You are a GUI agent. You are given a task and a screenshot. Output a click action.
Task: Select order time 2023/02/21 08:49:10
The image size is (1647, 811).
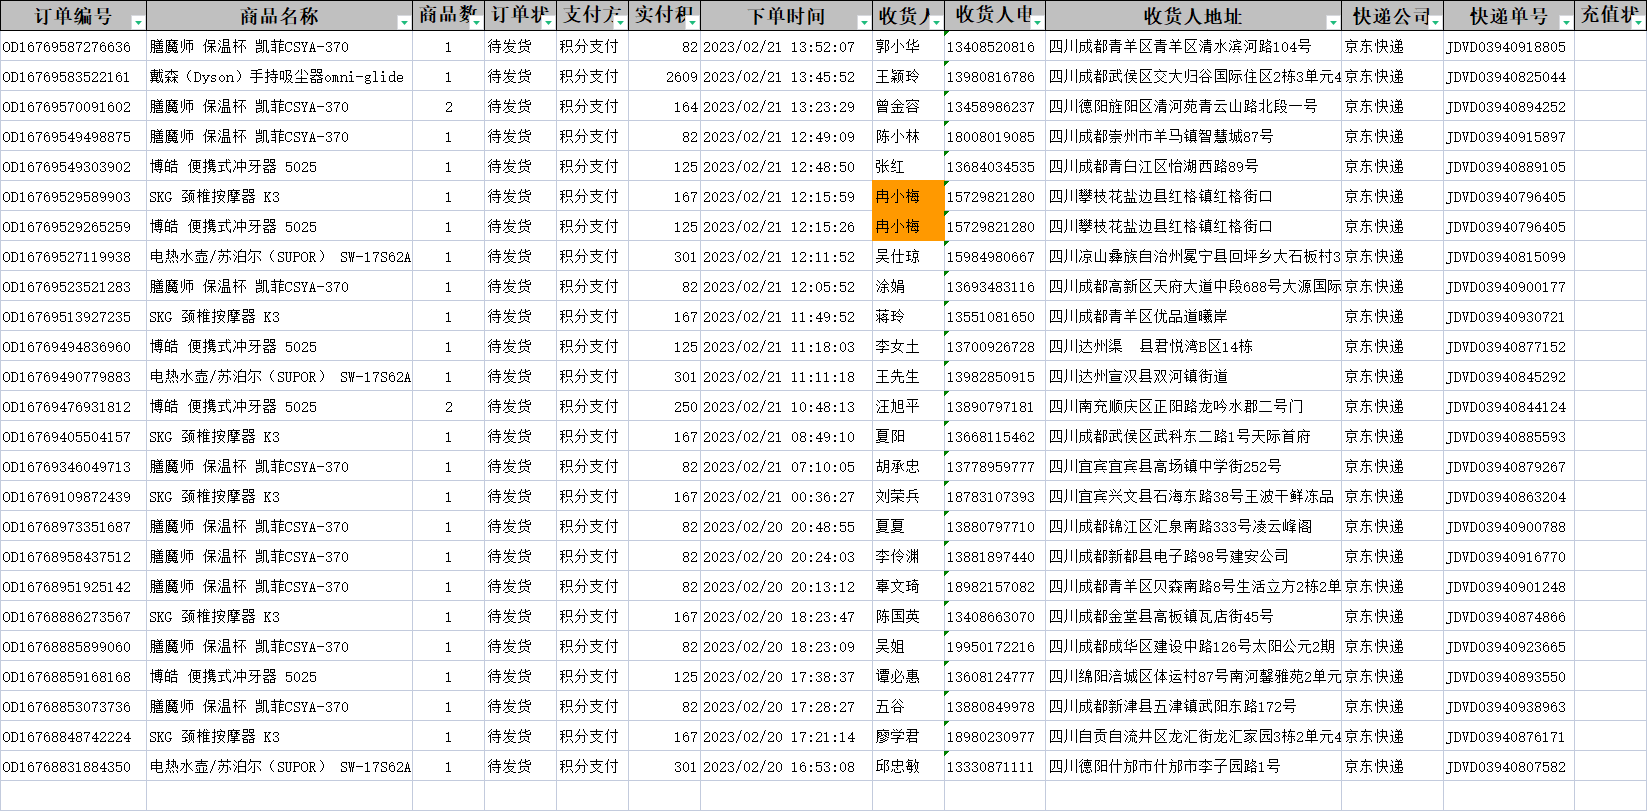(x=786, y=437)
